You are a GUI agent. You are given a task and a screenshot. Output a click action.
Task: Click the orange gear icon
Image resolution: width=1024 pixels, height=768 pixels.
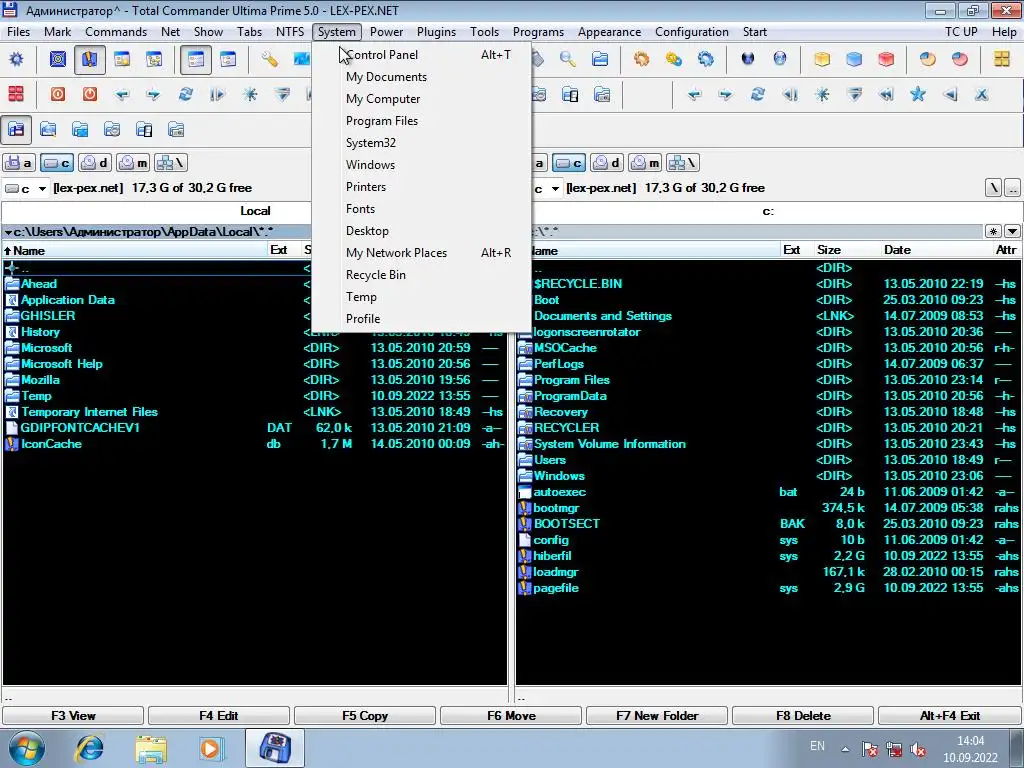click(x=641, y=59)
